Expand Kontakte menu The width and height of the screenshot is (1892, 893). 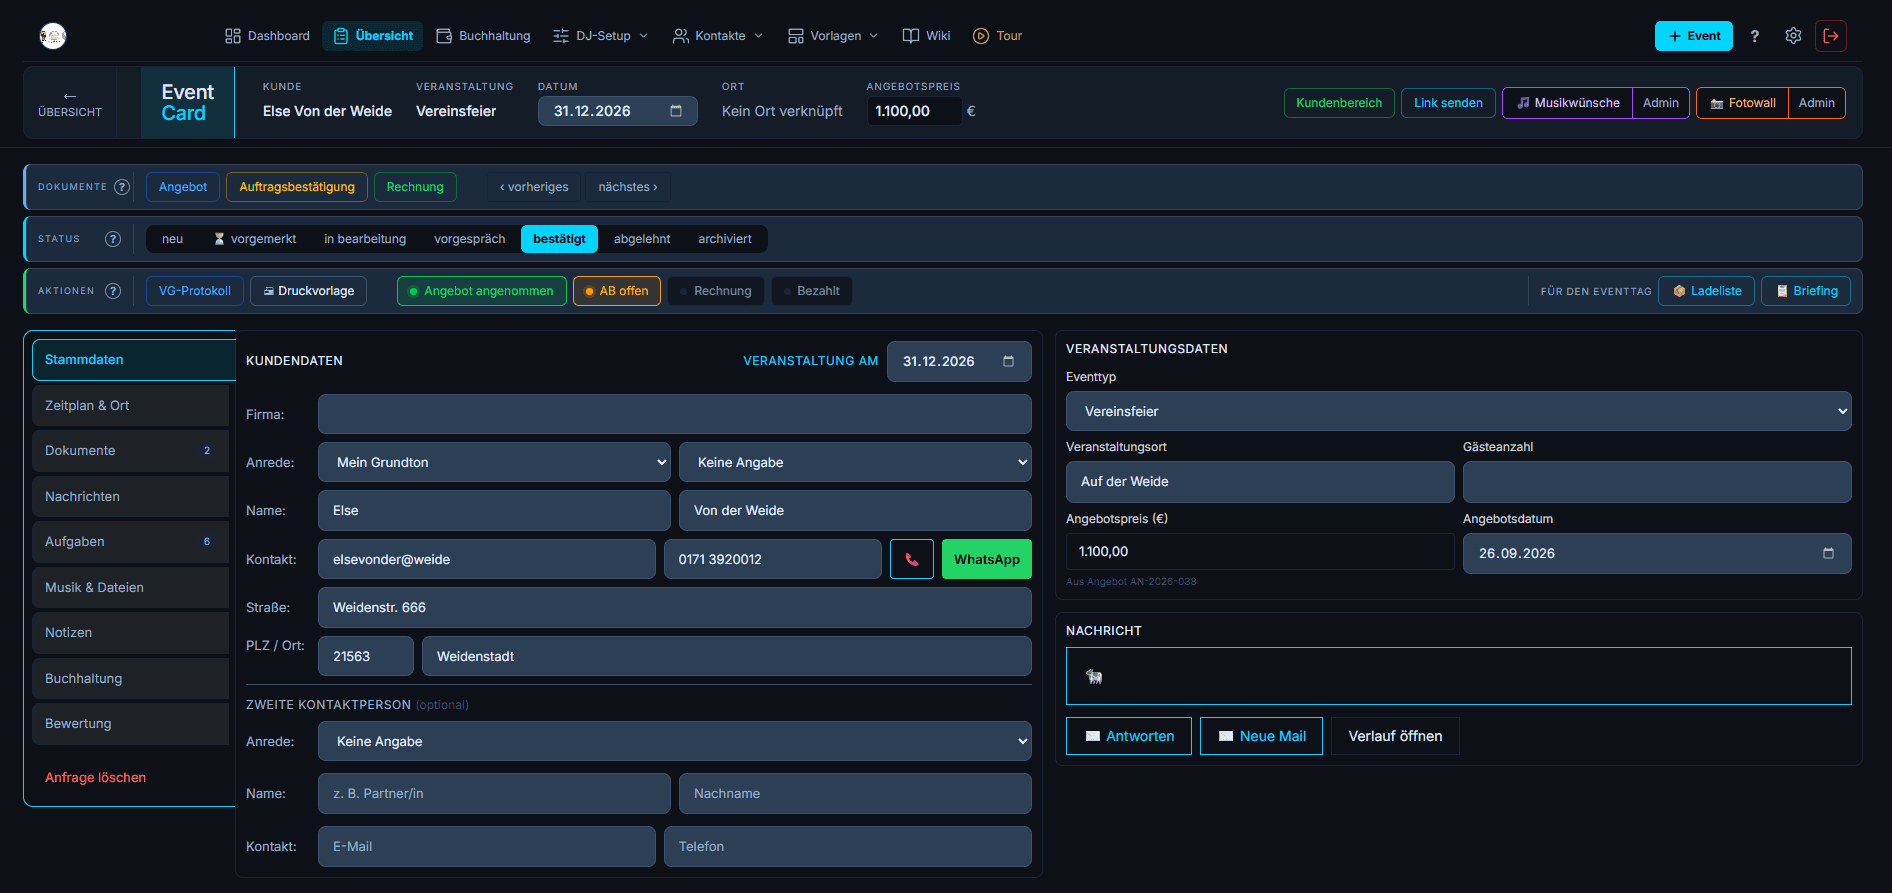click(718, 36)
